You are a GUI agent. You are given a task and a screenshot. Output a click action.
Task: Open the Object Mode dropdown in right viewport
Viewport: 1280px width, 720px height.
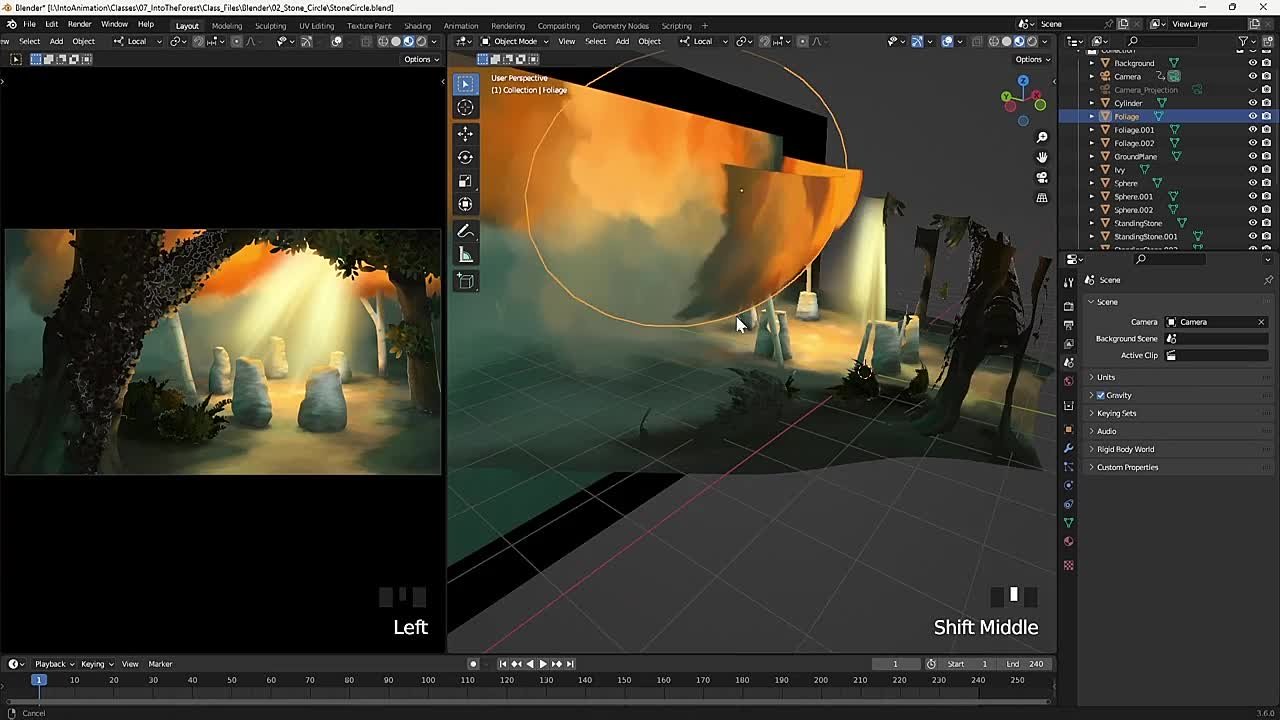[514, 41]
